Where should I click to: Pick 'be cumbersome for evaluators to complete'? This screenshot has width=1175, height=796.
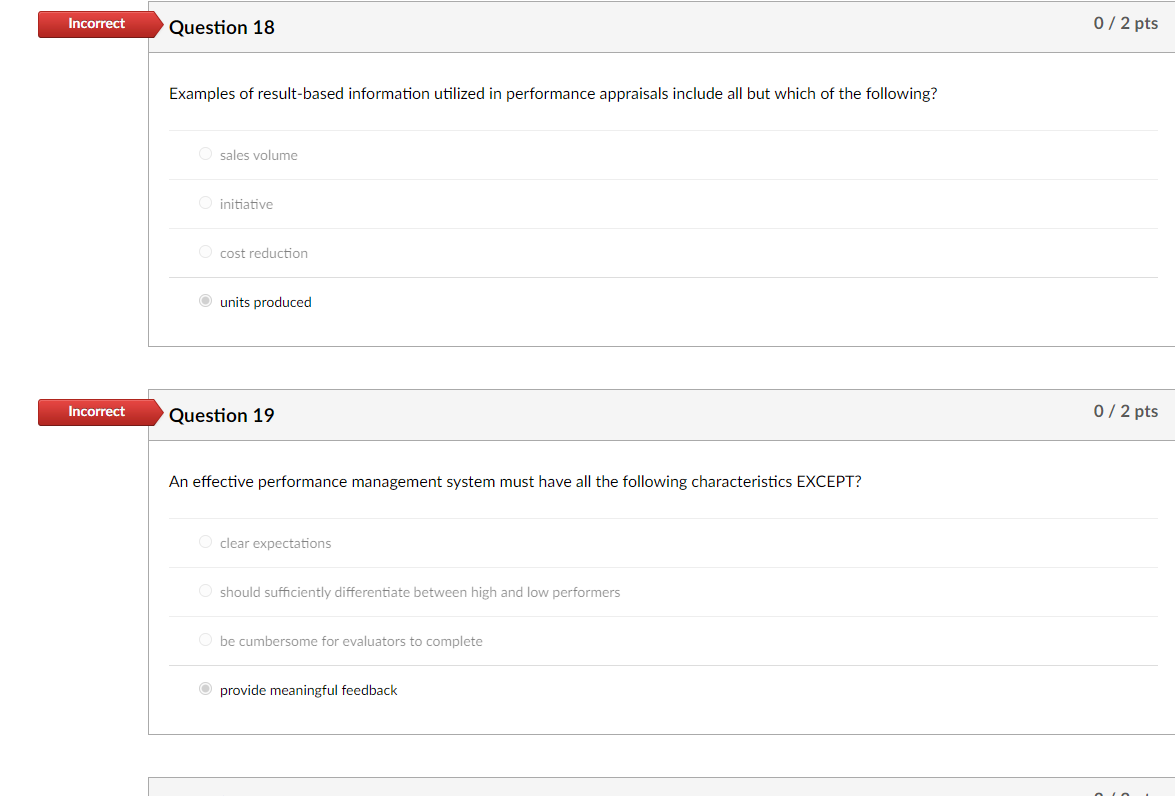click(205, 638)
